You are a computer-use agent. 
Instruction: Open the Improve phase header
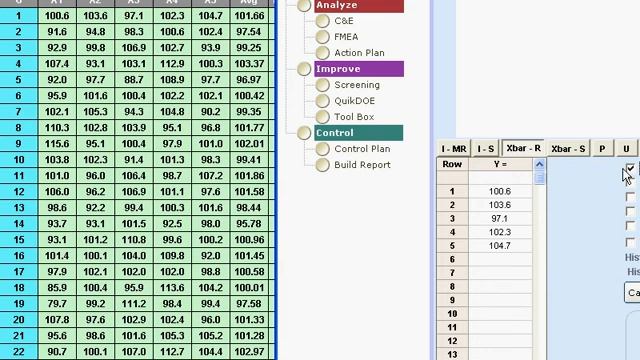coord(359,69)
